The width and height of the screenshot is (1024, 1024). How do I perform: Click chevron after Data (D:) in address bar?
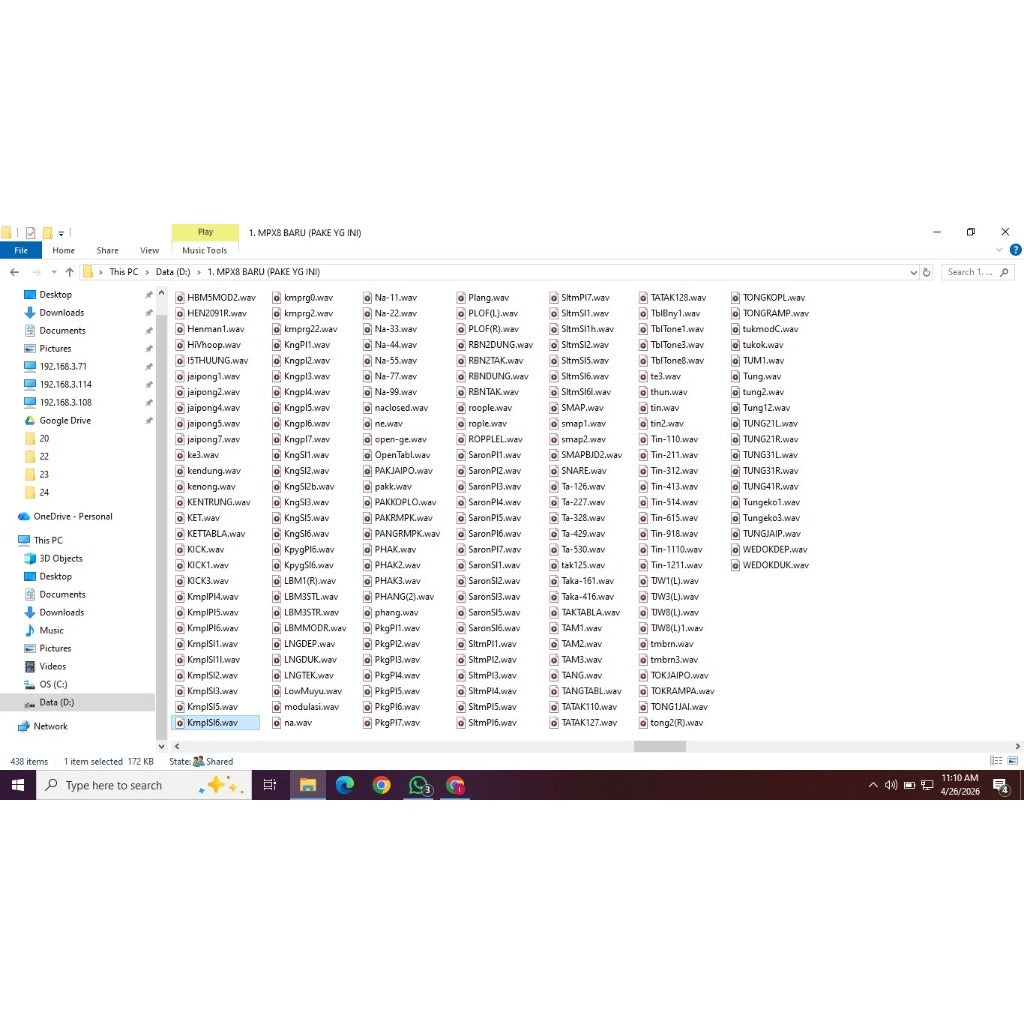(199, 272)
